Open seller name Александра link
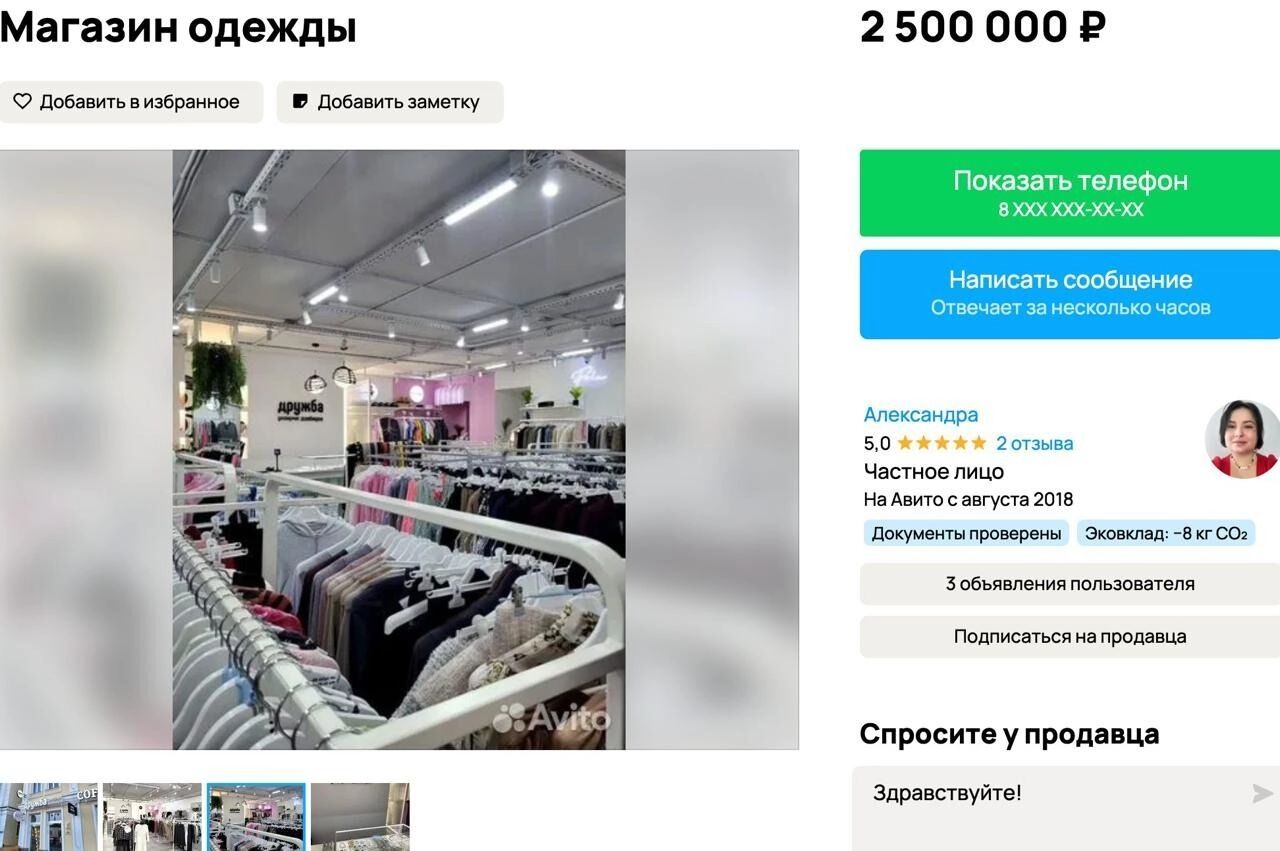Image resolution: width=1280 pixels, height=851 pixels. click(921, 414)
